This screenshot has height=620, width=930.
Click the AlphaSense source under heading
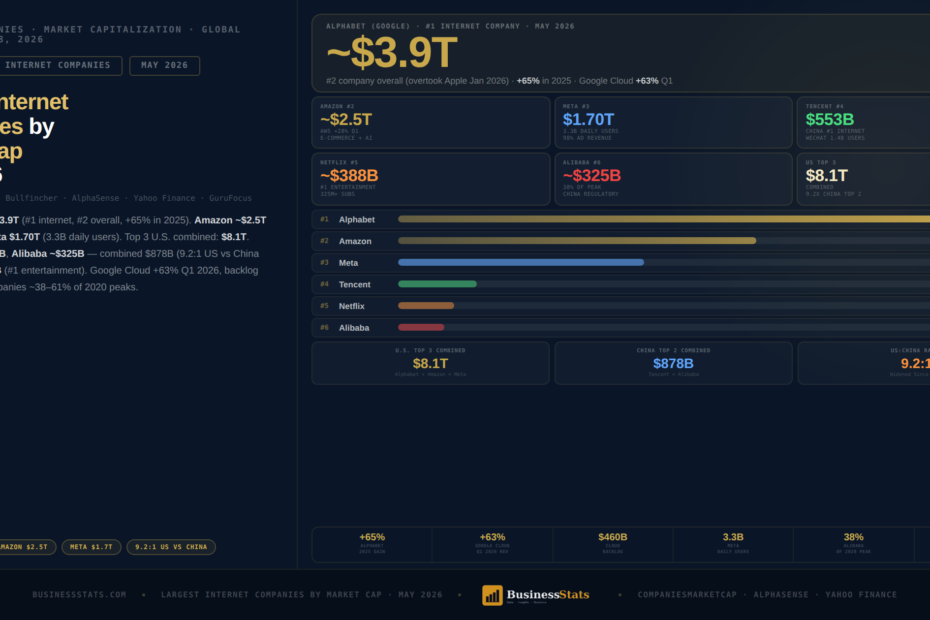(95, 198)
